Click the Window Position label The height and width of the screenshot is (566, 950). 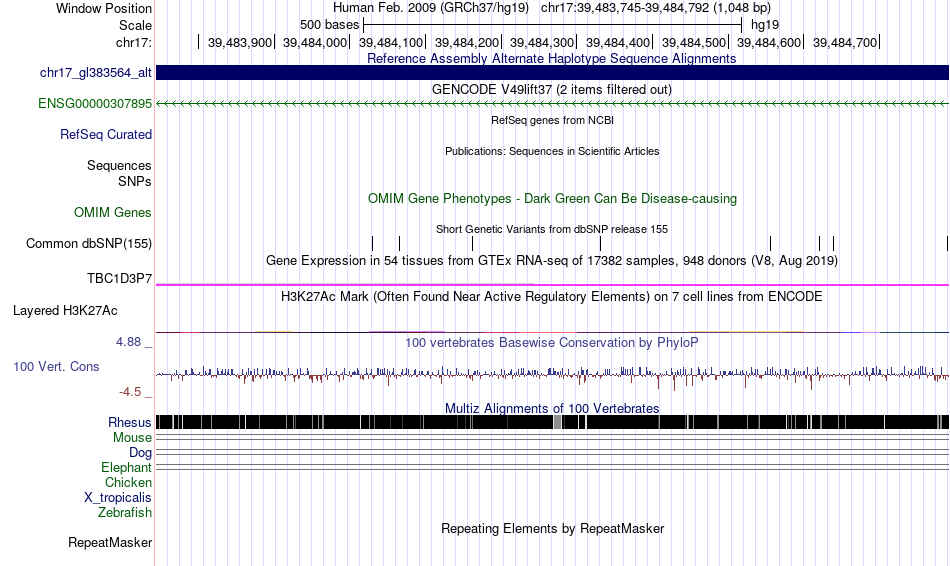104,8
